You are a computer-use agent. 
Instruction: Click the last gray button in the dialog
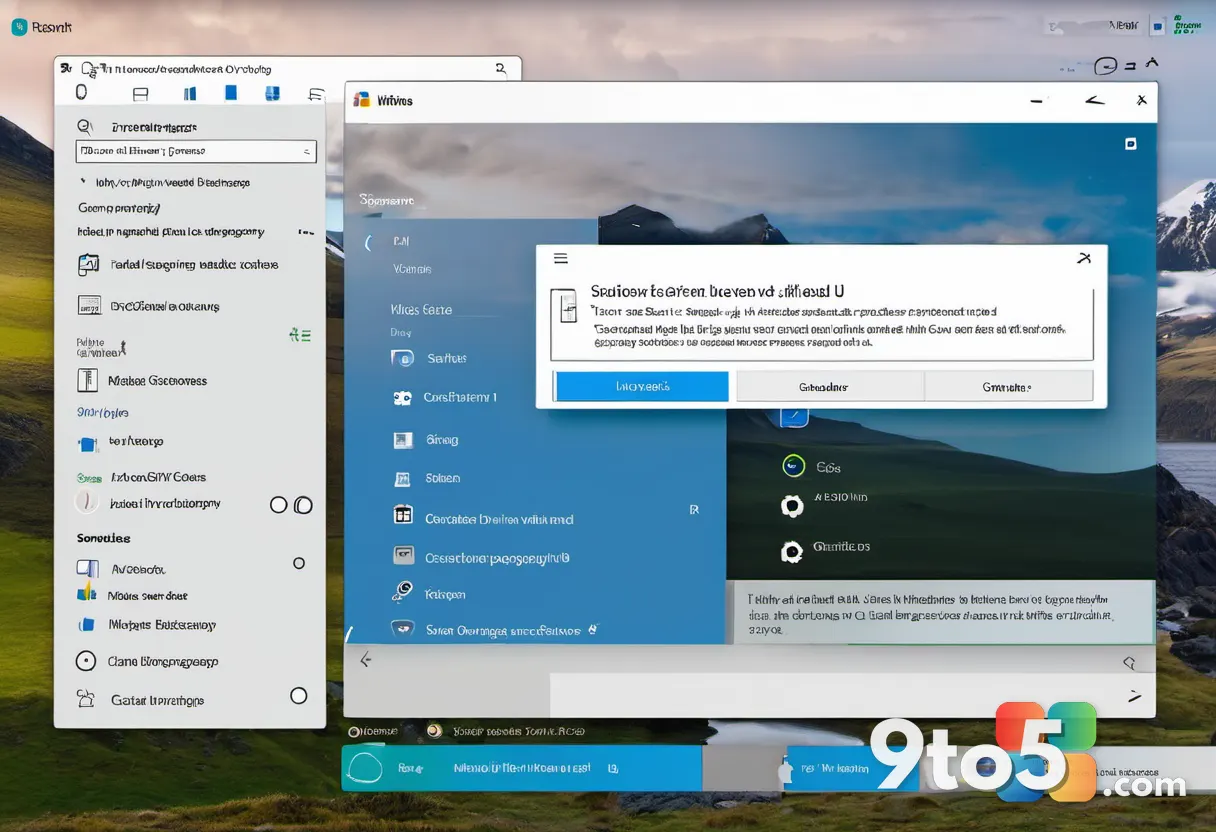pyautogui.click(x=1008, y=386)
